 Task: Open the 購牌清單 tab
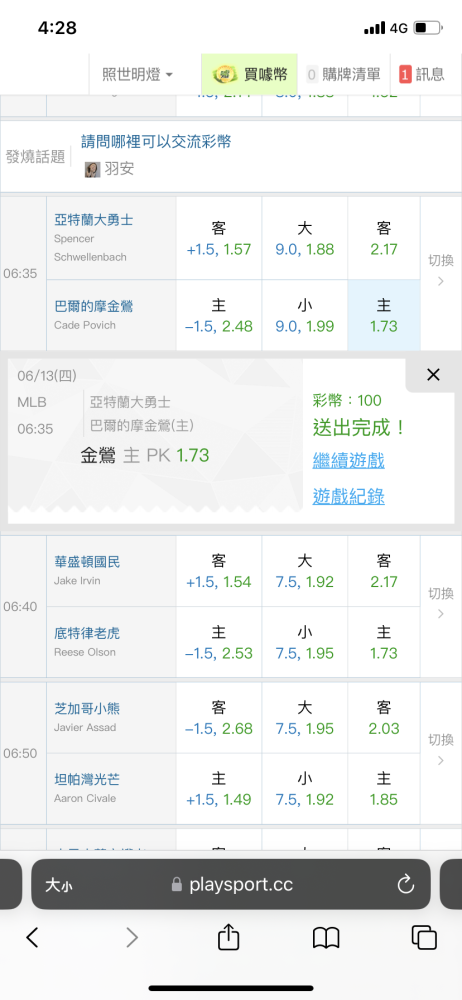[x=343, y=74]
